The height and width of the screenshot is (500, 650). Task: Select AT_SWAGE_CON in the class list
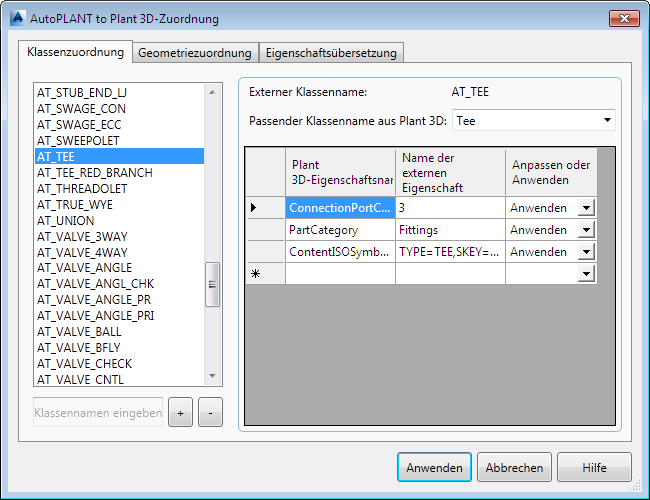[119, 109]
